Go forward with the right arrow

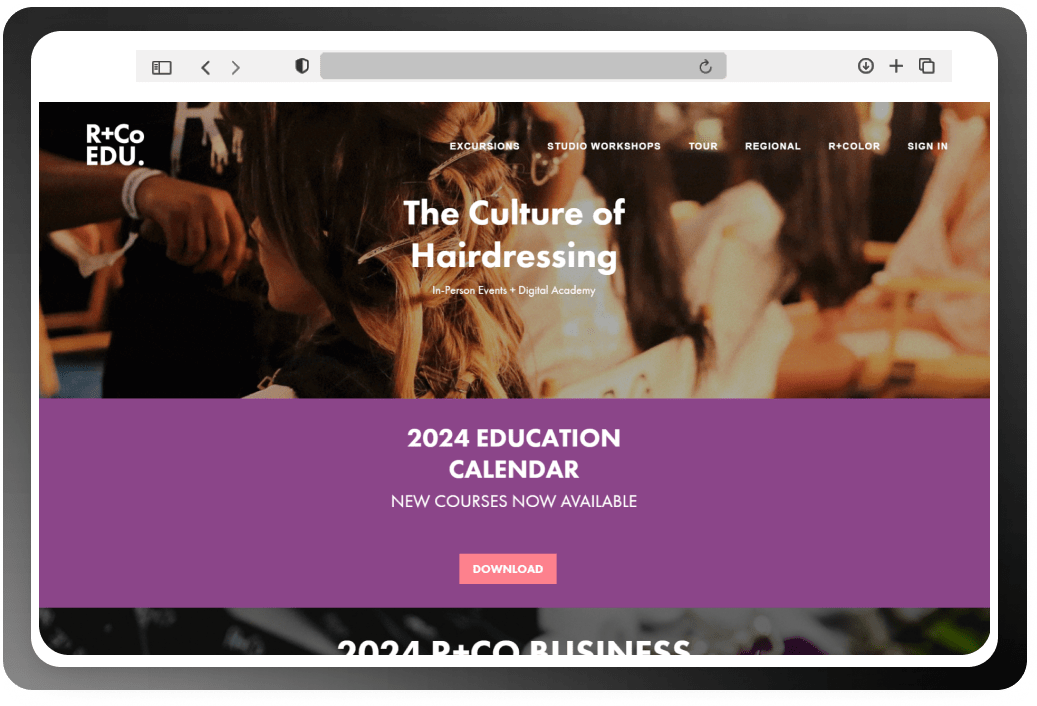pyautogui.click(x=235, y=67)
